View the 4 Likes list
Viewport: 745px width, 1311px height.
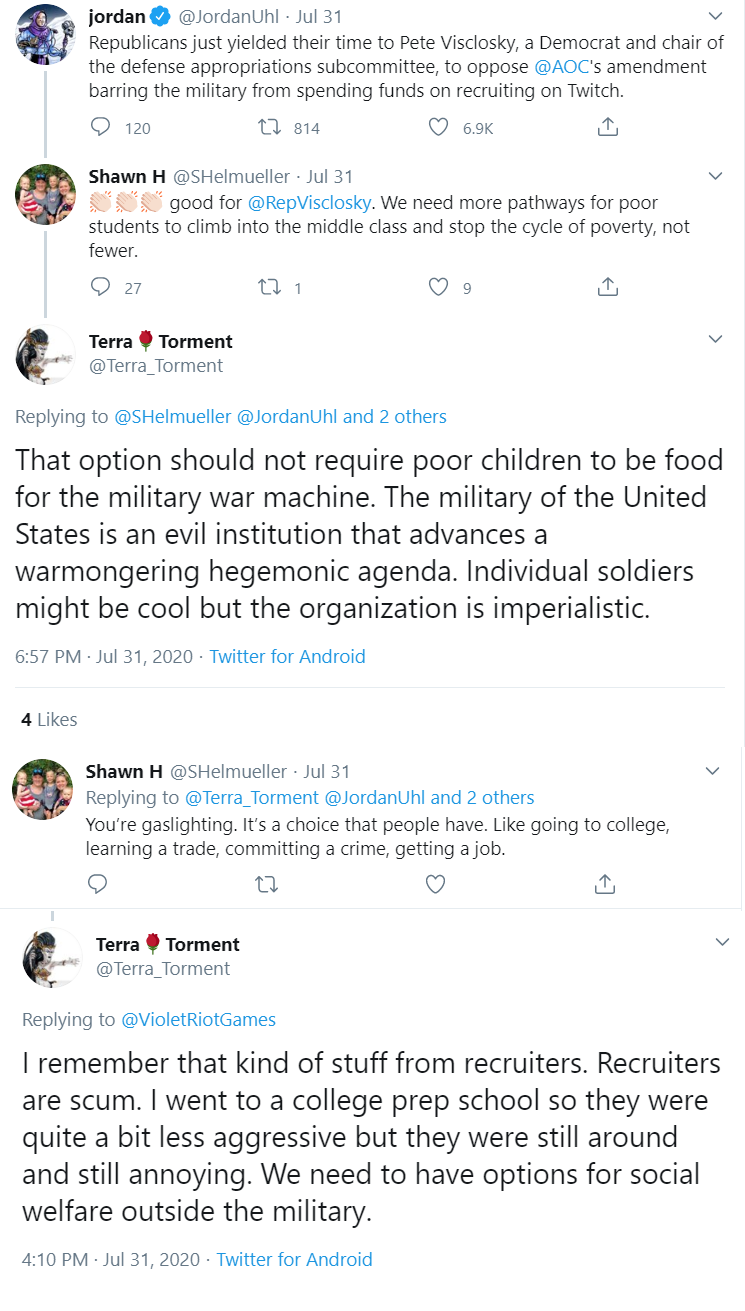(x=49, y=719)
